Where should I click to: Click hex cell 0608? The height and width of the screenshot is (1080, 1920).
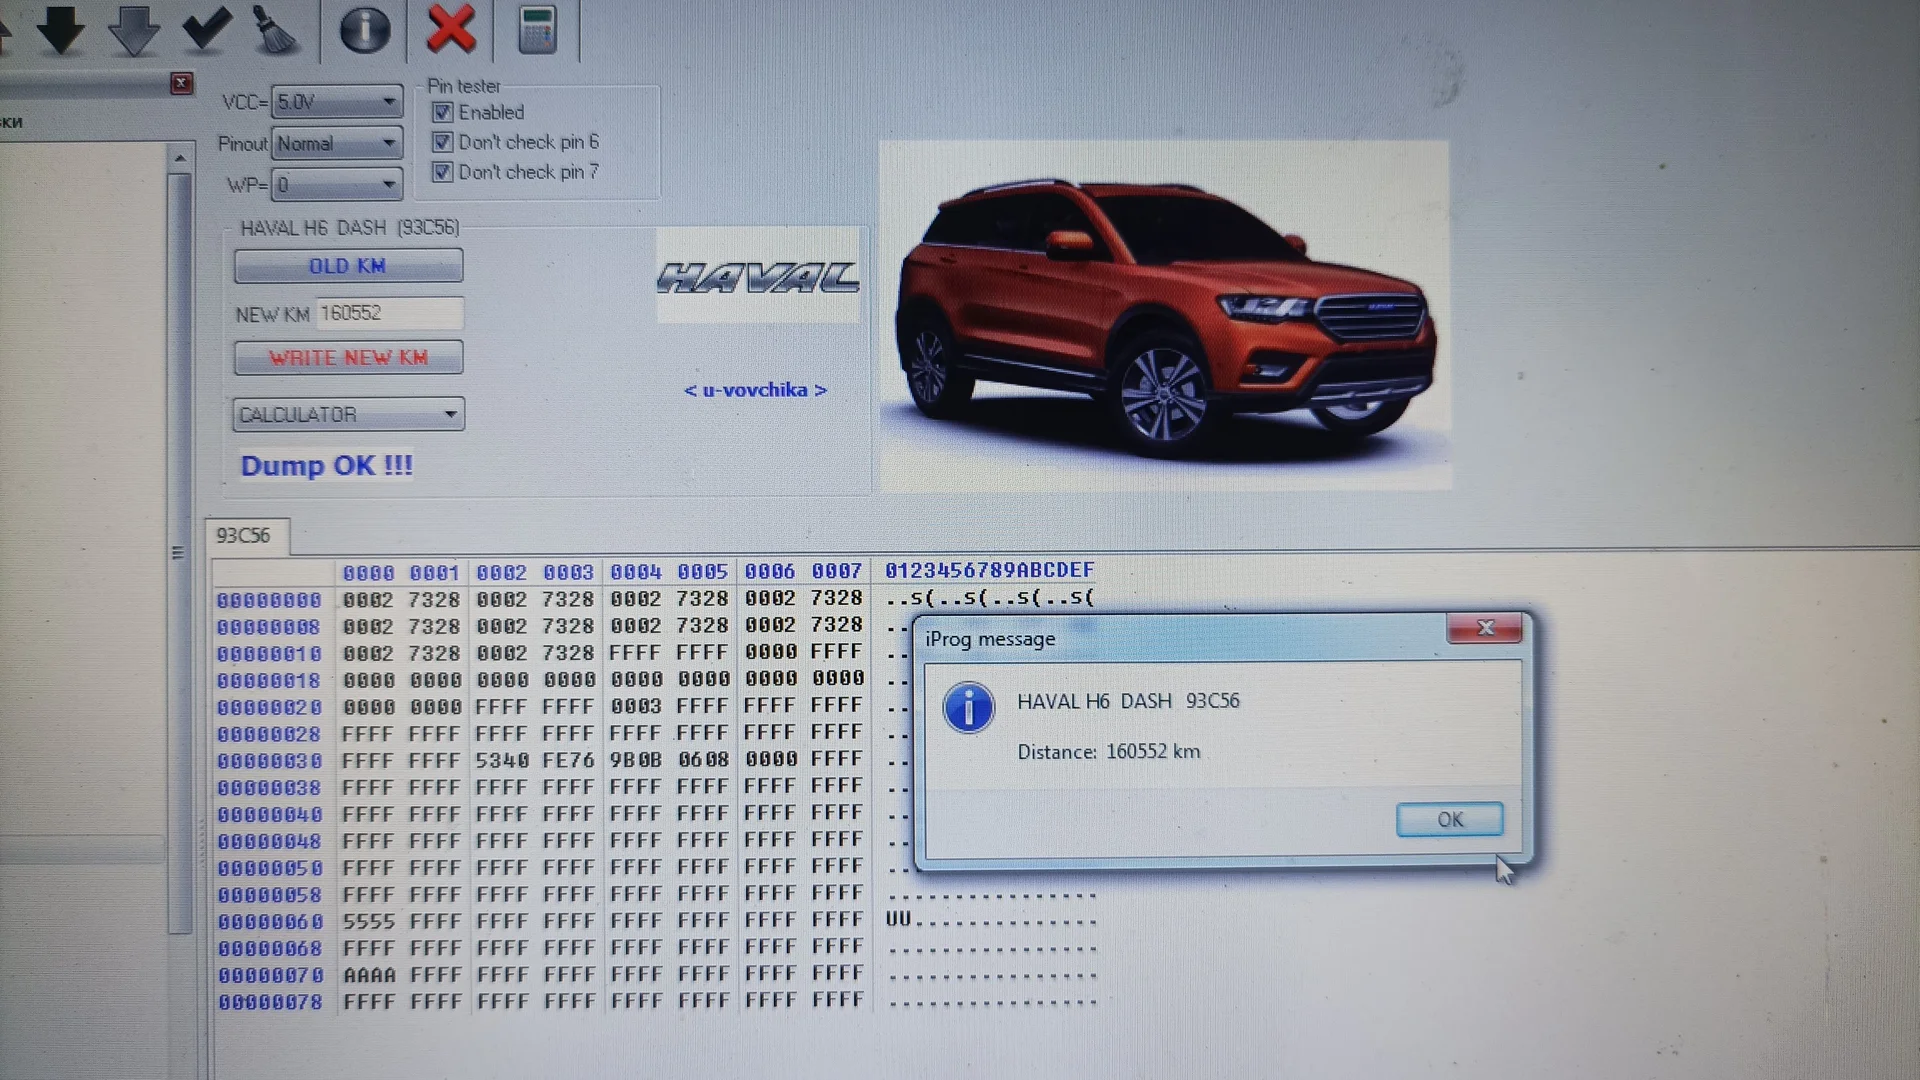pos(703,759)
